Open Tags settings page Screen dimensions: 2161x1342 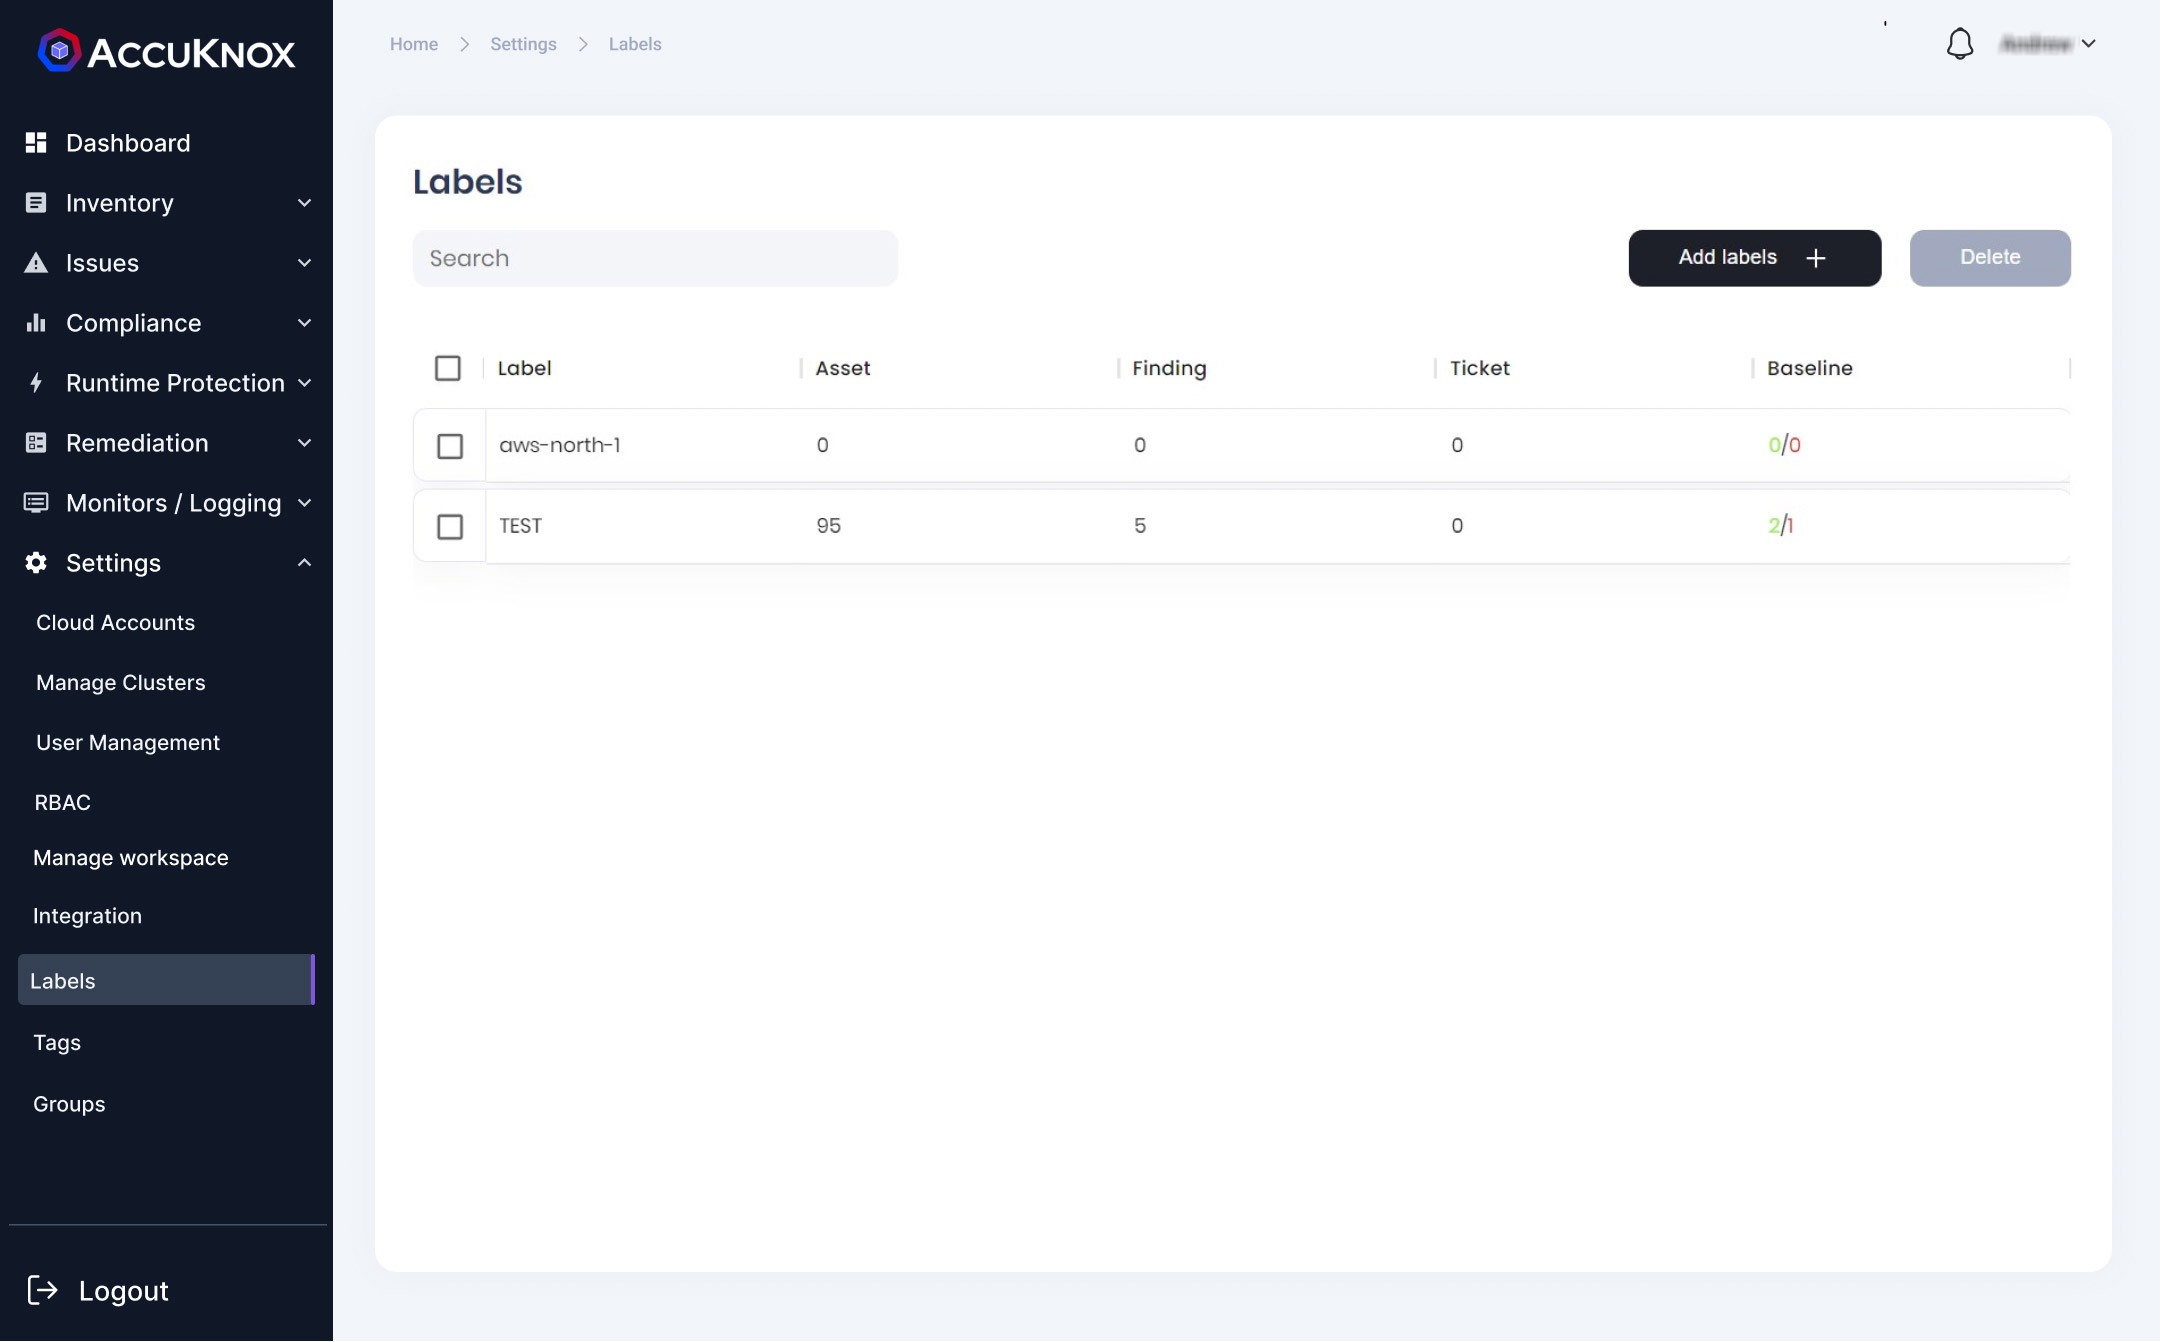[x=57, y=1042]
